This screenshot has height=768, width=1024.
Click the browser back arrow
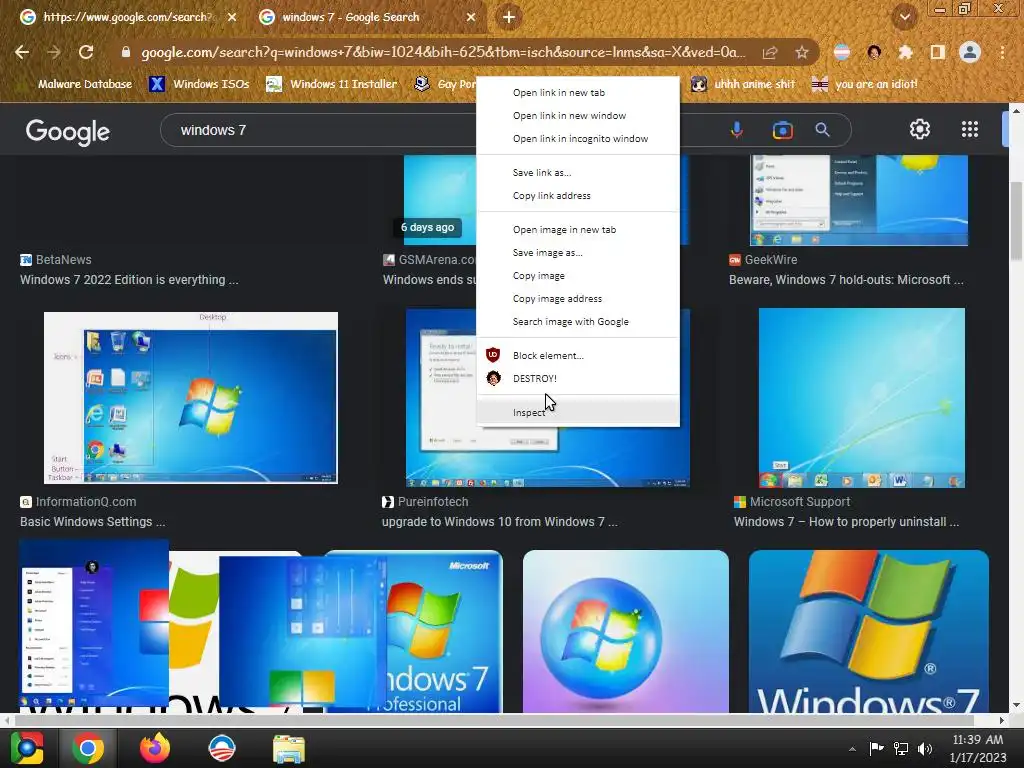[22, 52]
